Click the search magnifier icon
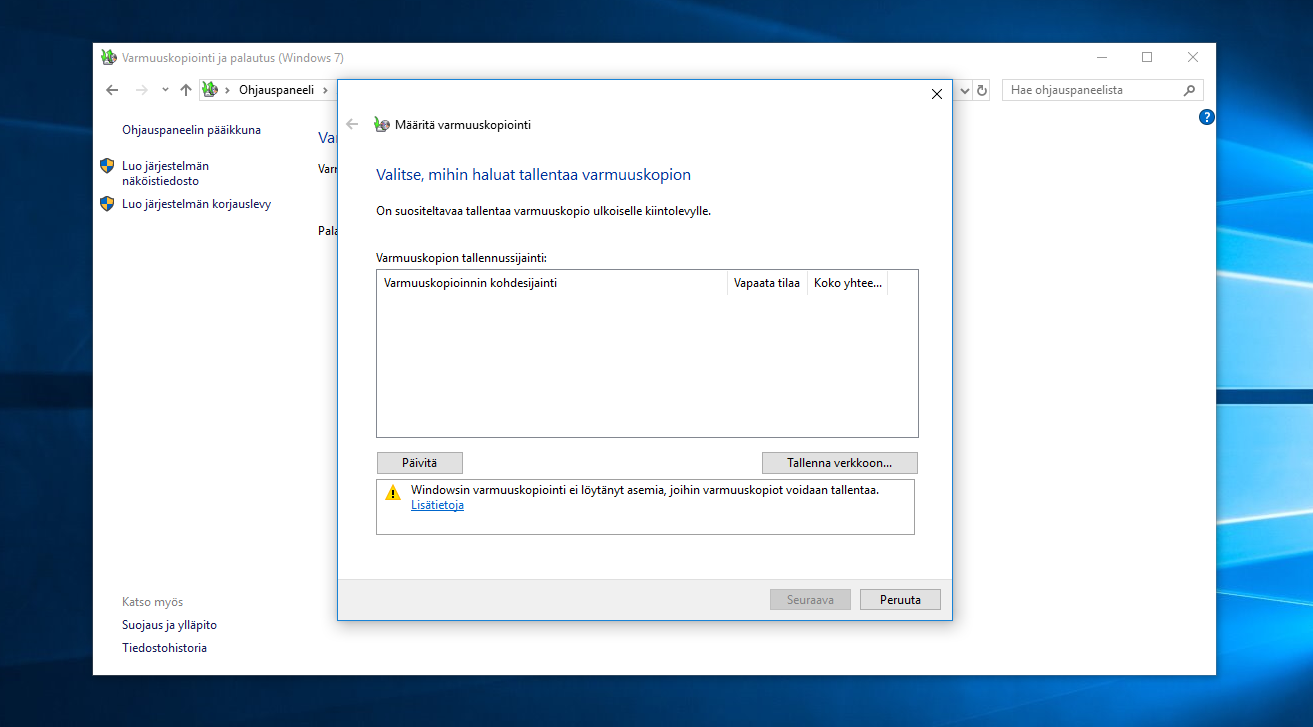This screenshot has height=727, width=1313. pos(1189,90)
